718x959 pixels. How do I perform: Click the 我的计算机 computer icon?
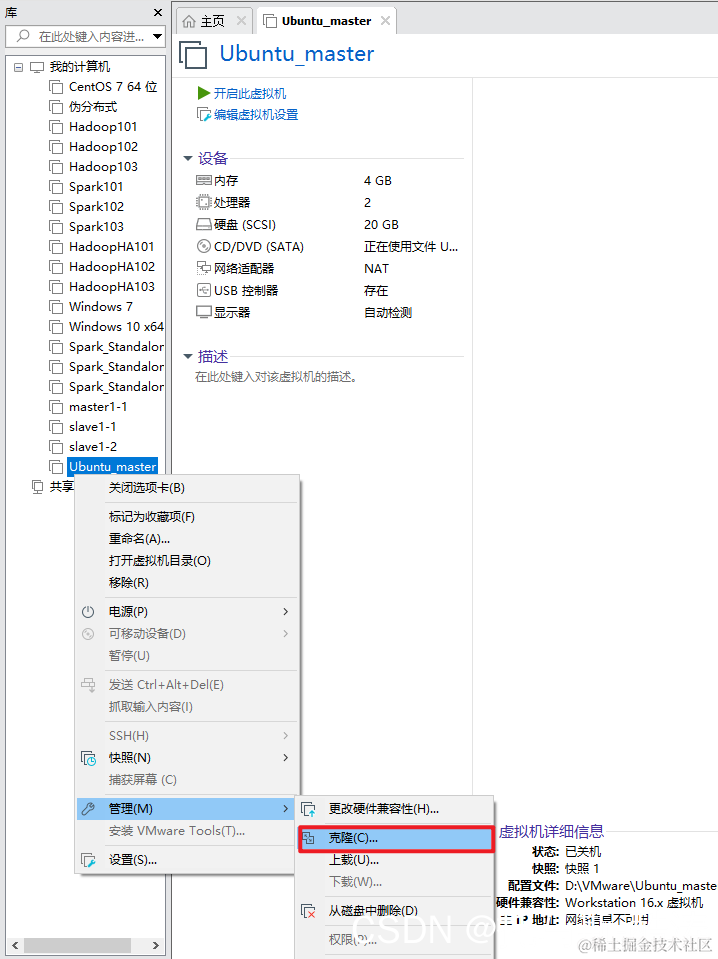click(37, 67)
